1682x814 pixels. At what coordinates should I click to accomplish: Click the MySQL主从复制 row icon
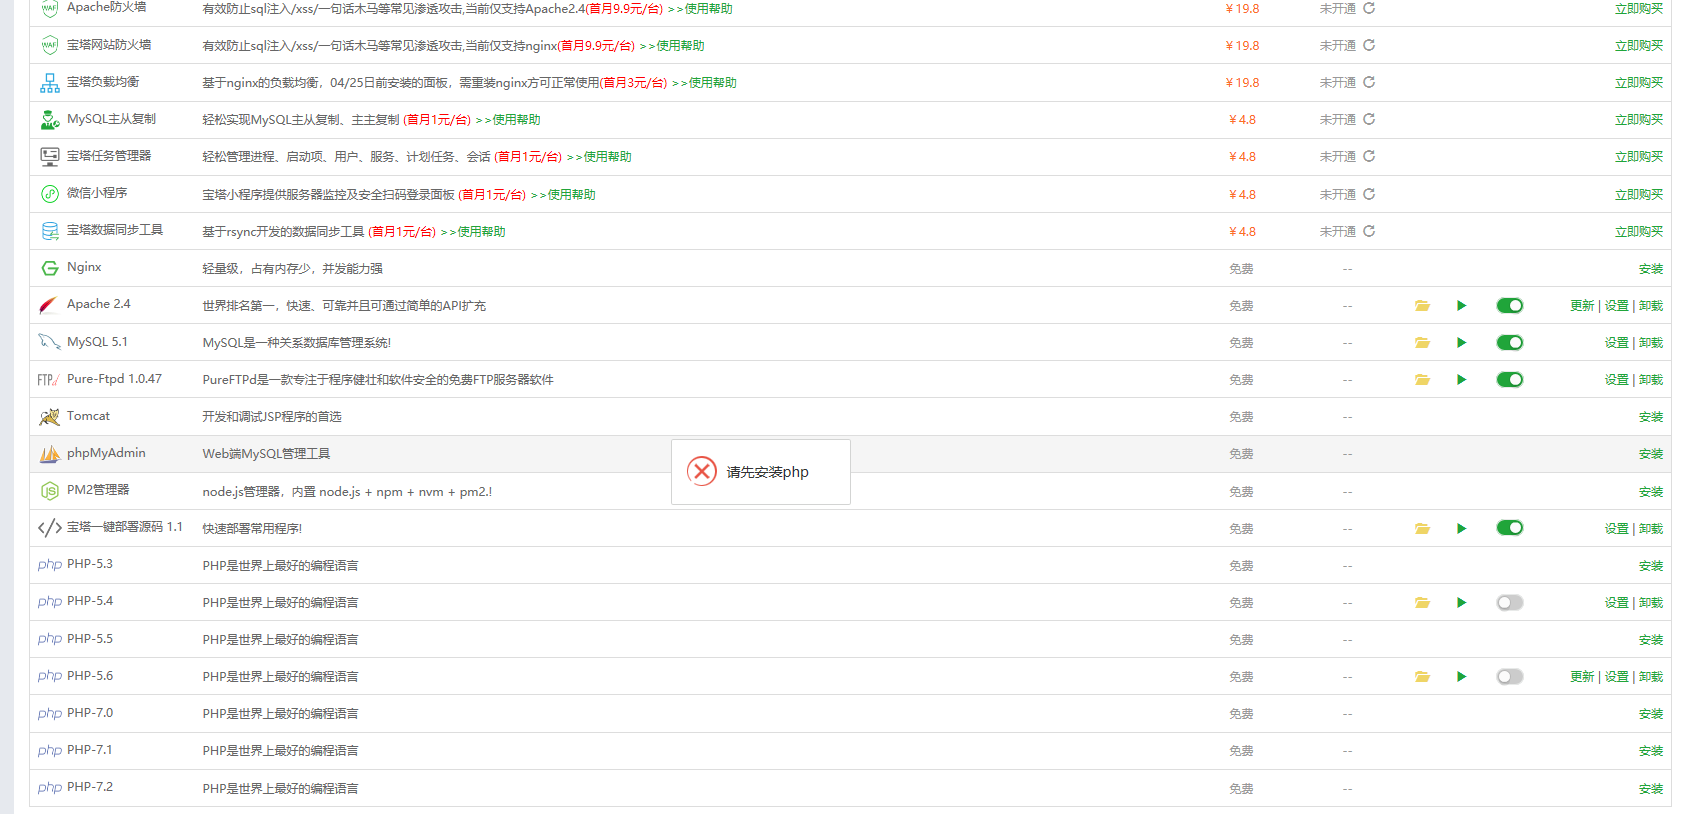50,120
